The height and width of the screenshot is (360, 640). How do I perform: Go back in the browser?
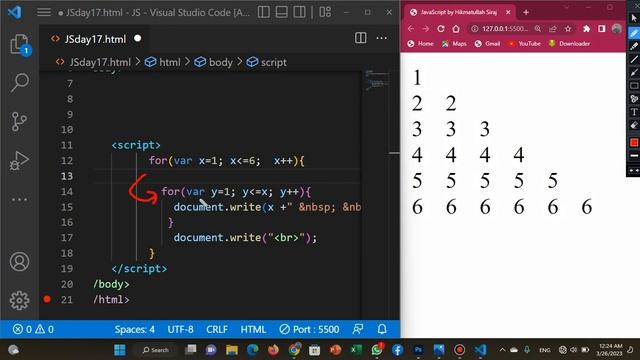411,29
